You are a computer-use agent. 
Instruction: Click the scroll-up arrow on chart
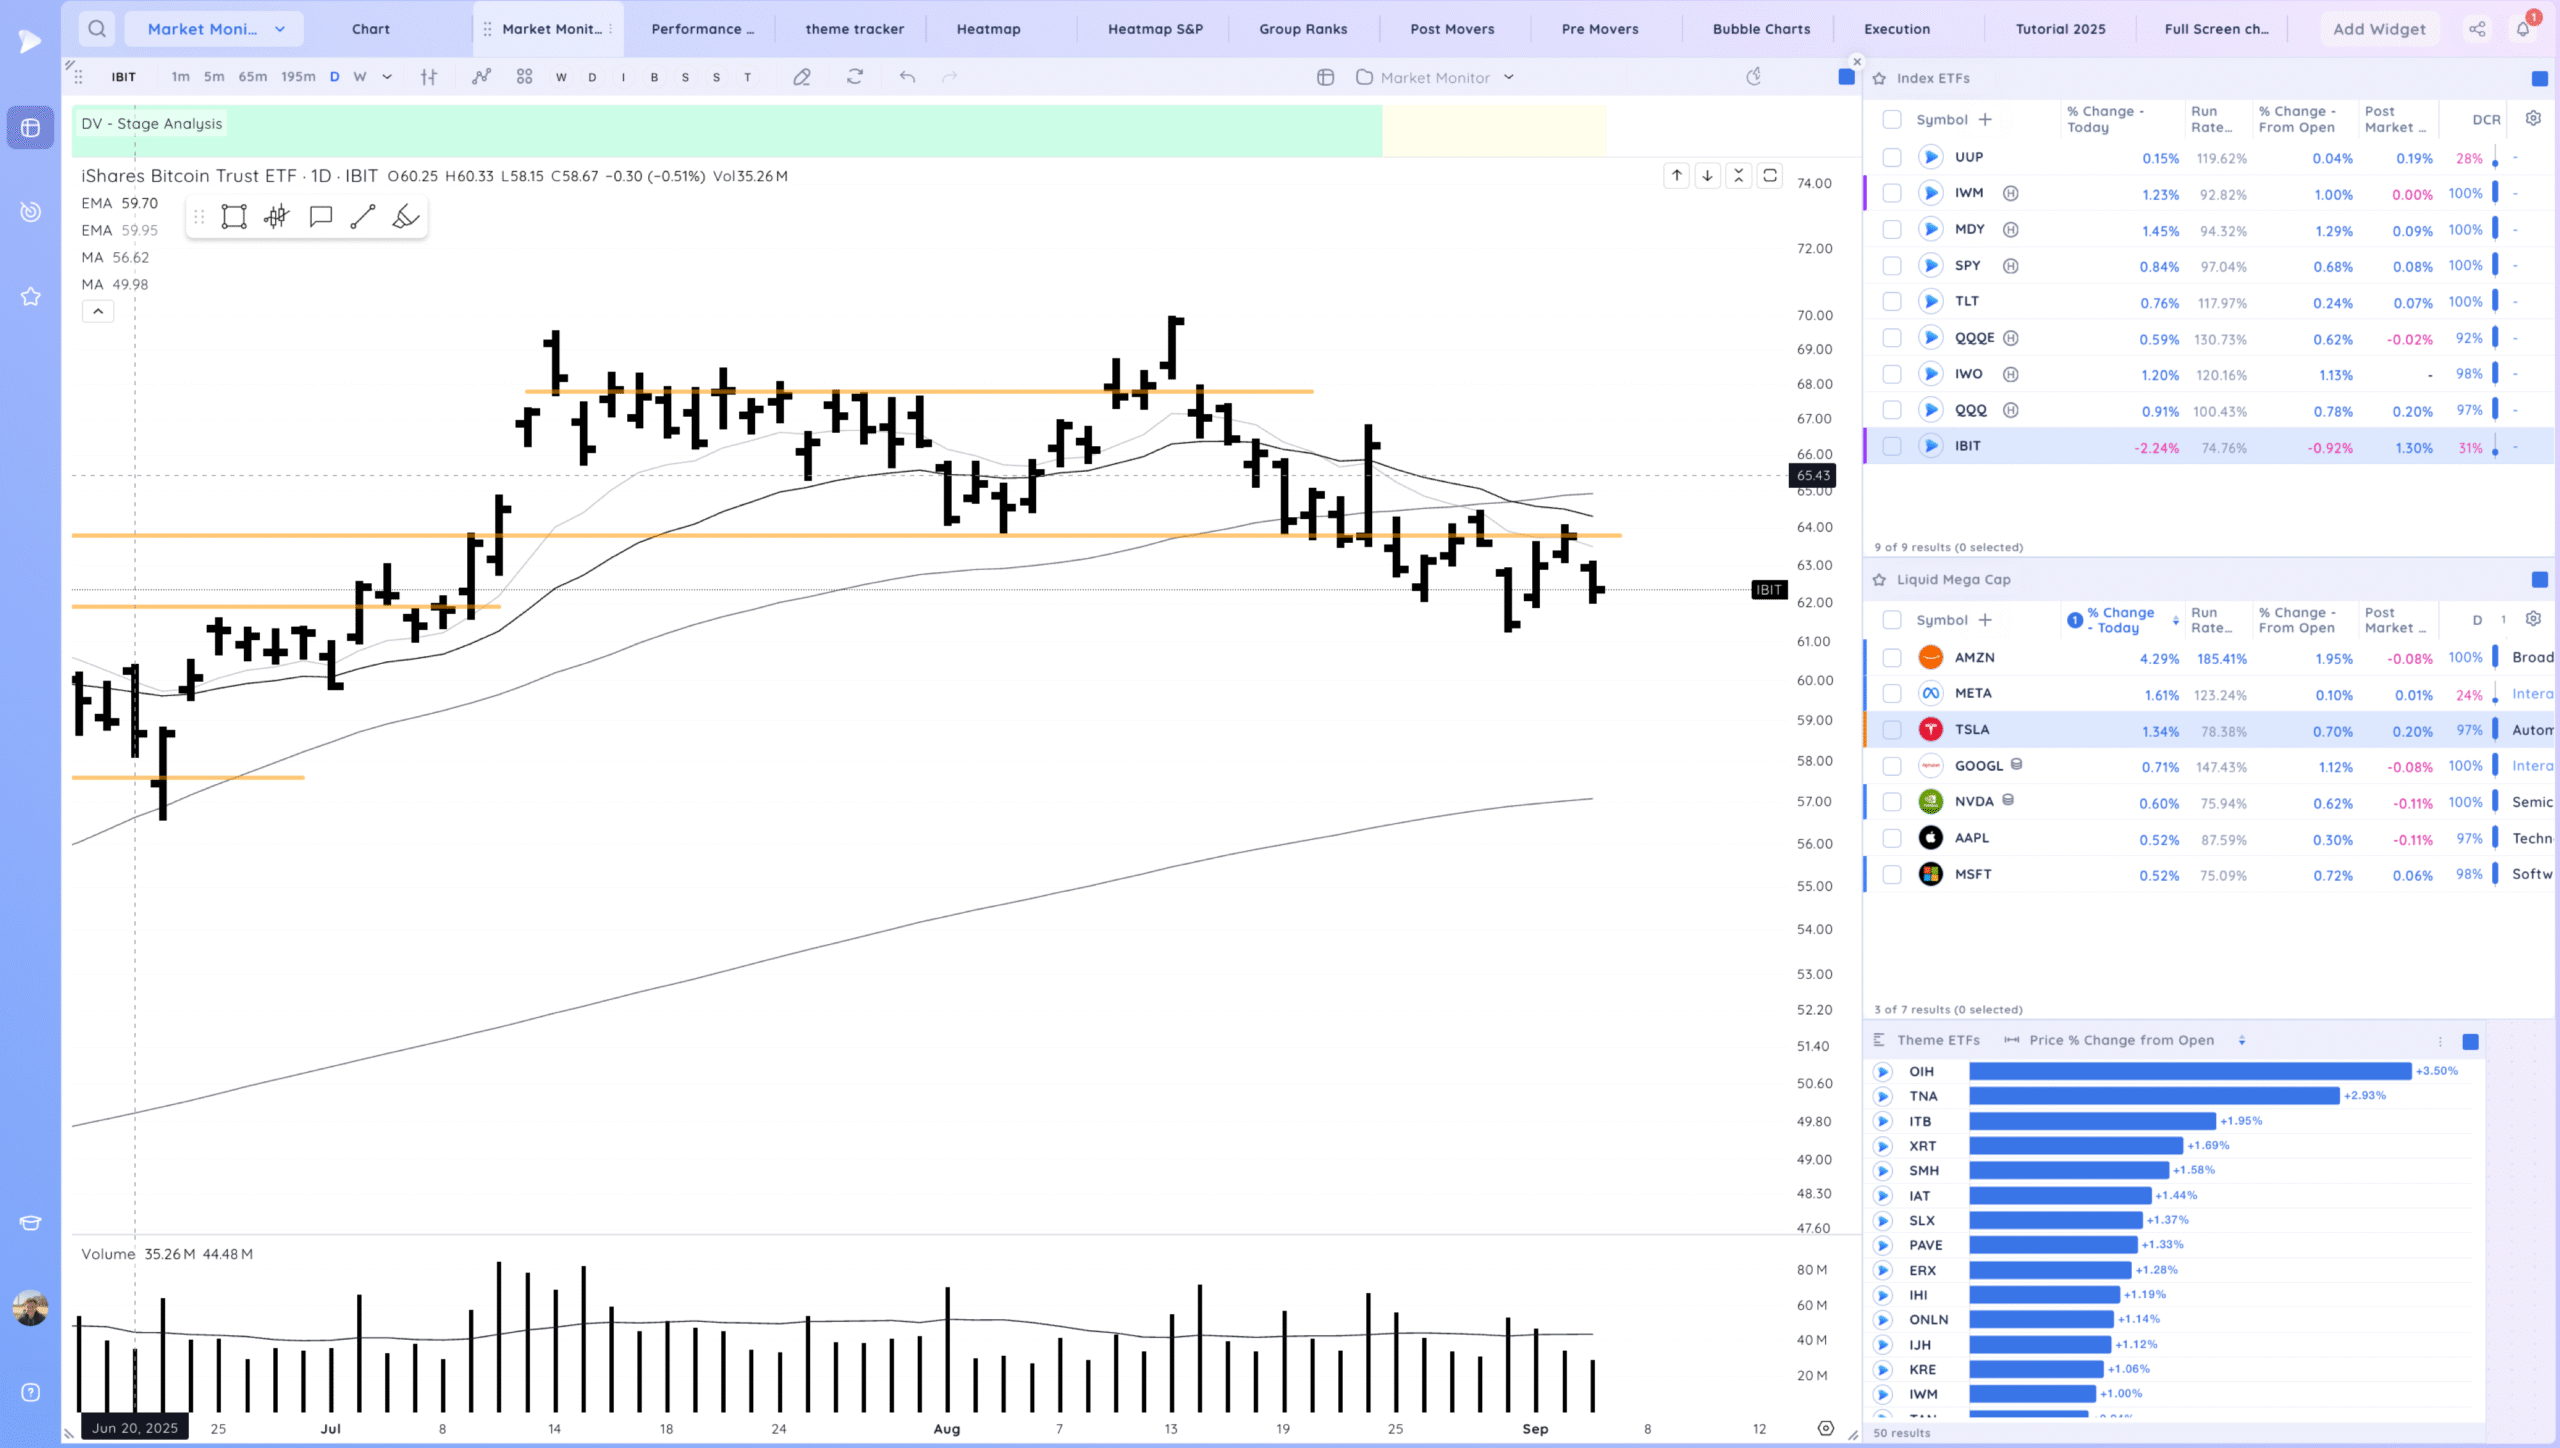1677,176
